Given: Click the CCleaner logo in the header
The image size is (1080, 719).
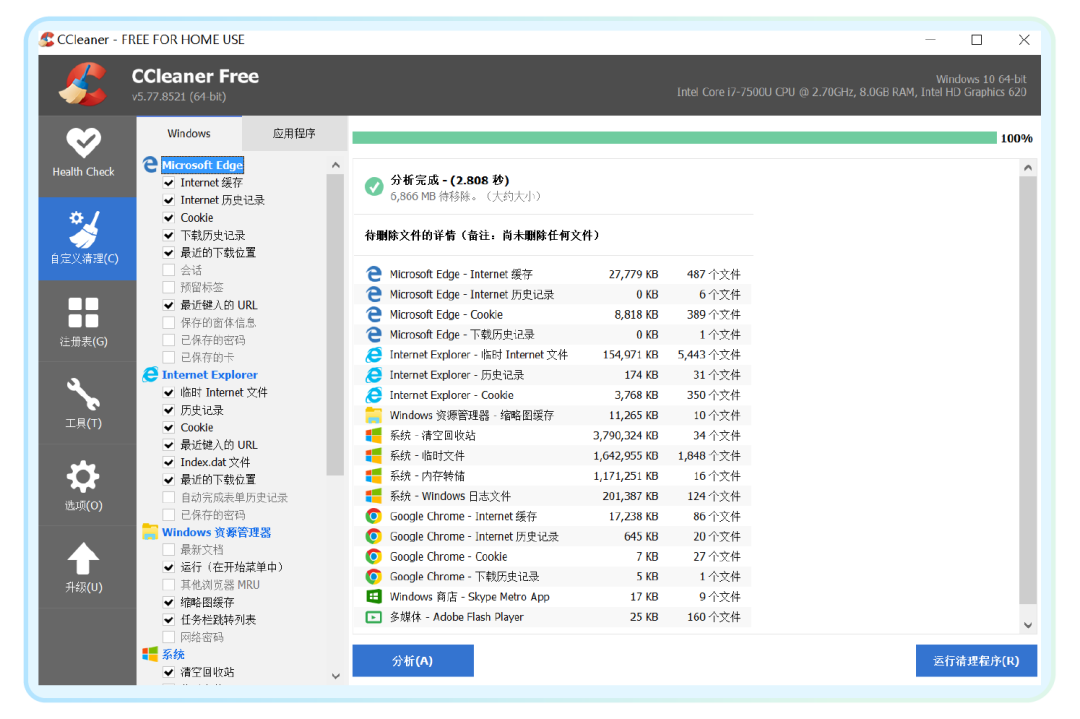Looking at the screenshot, I should coord(84,85).
